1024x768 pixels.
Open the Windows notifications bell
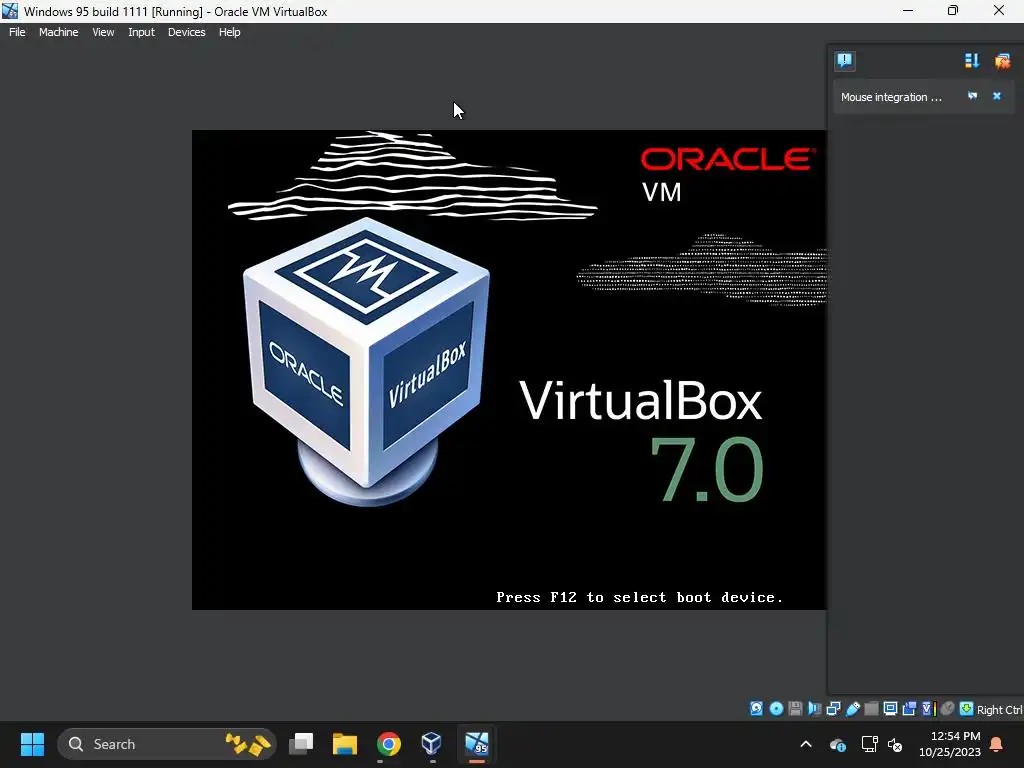click(997, 744)
